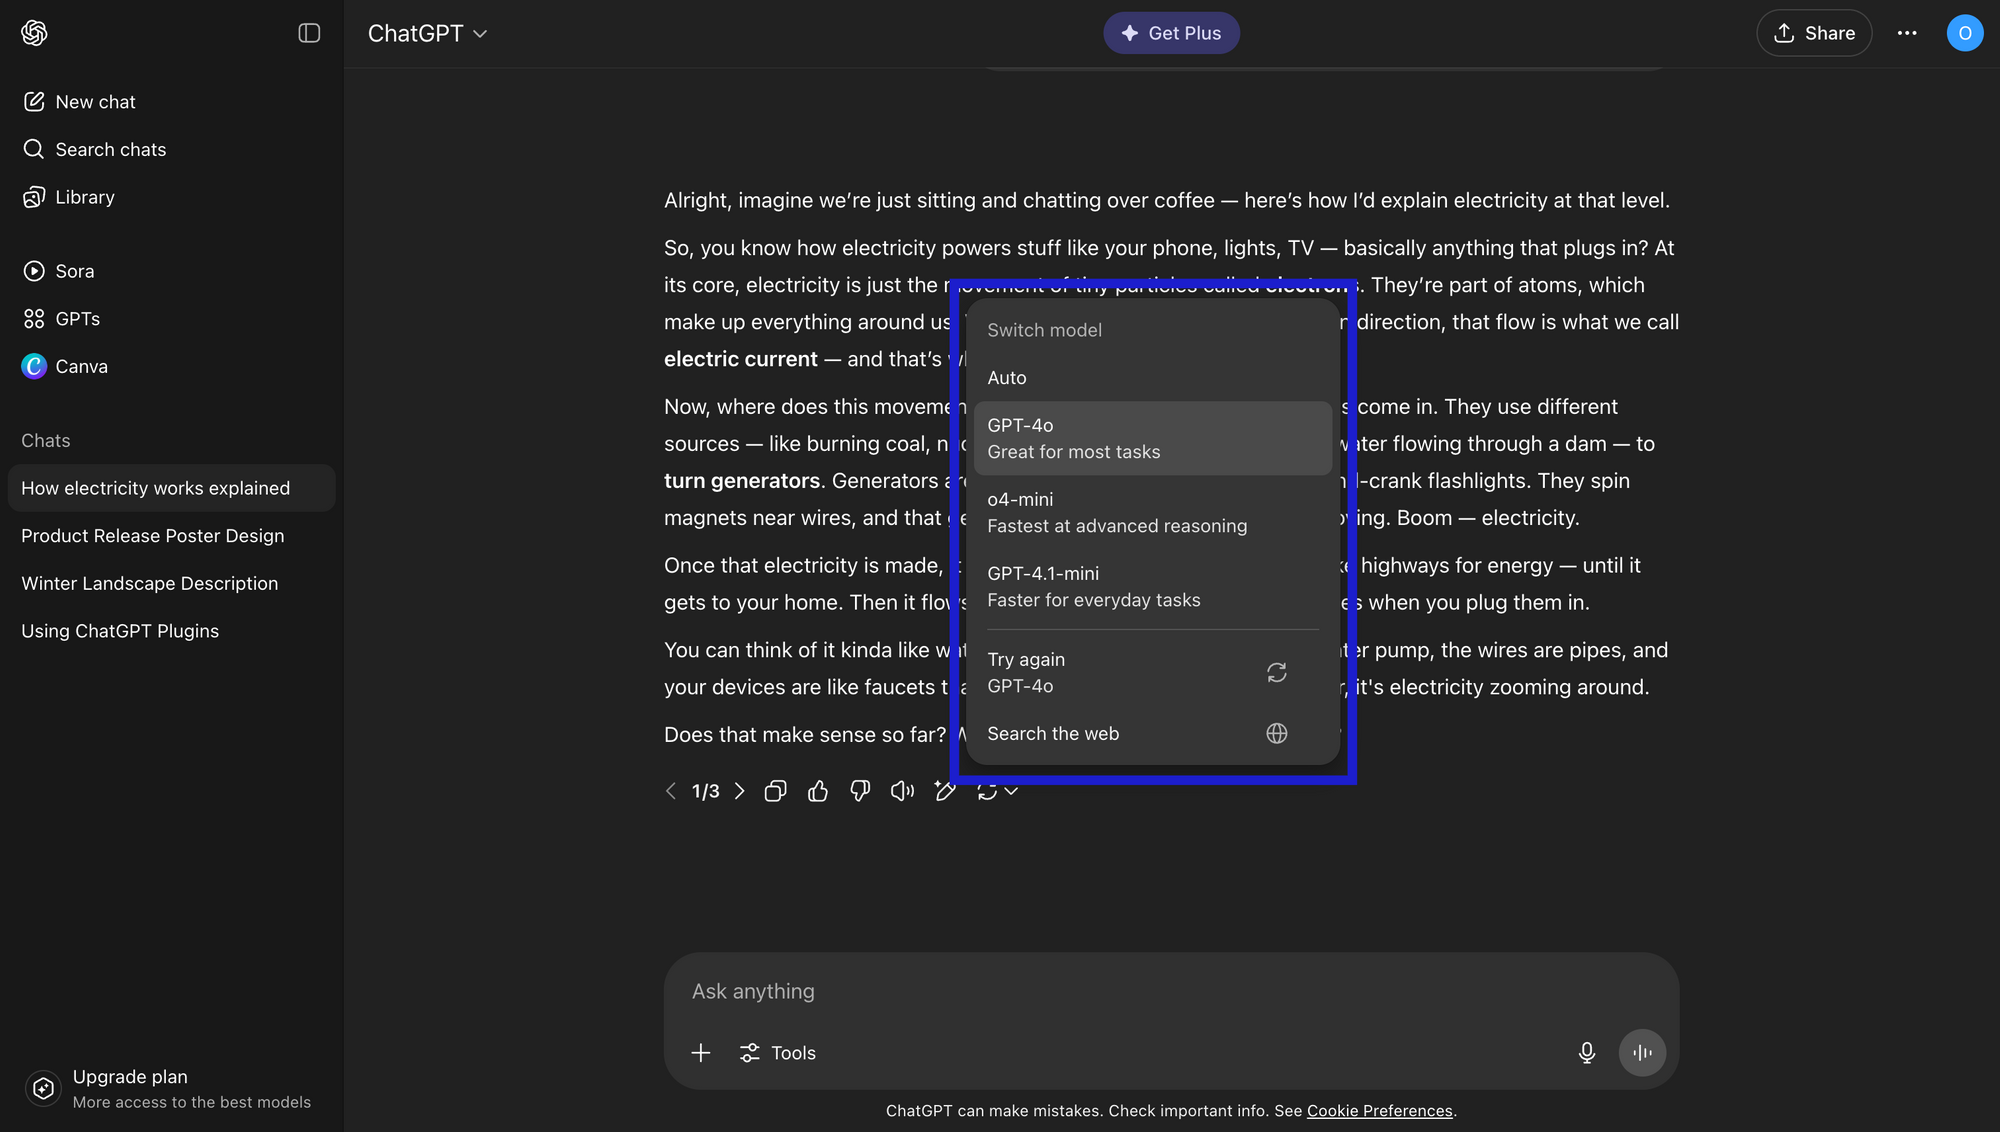This screenshot has width=2000, height=1132.
Task: Copy the assistant's response
Action: pos(775,790)
